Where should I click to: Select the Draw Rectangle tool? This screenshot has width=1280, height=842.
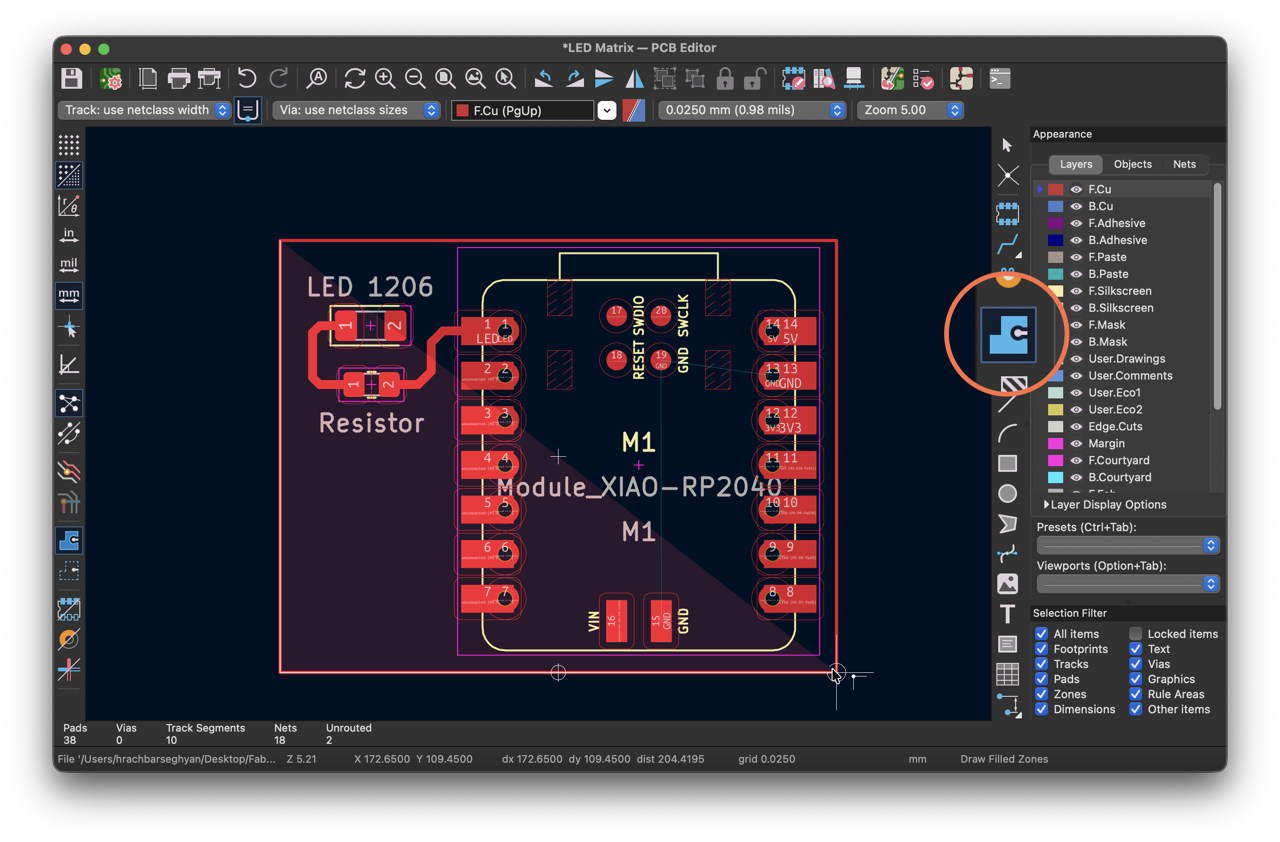1007,463
